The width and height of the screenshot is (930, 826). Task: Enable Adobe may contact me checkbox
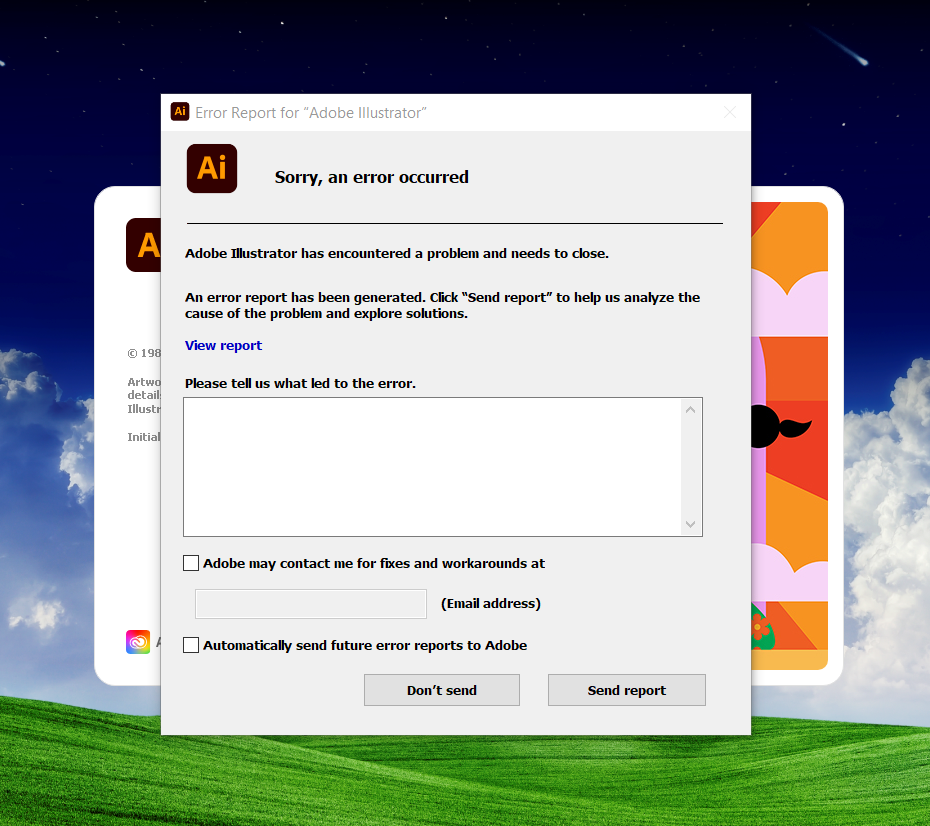(191, 563)
